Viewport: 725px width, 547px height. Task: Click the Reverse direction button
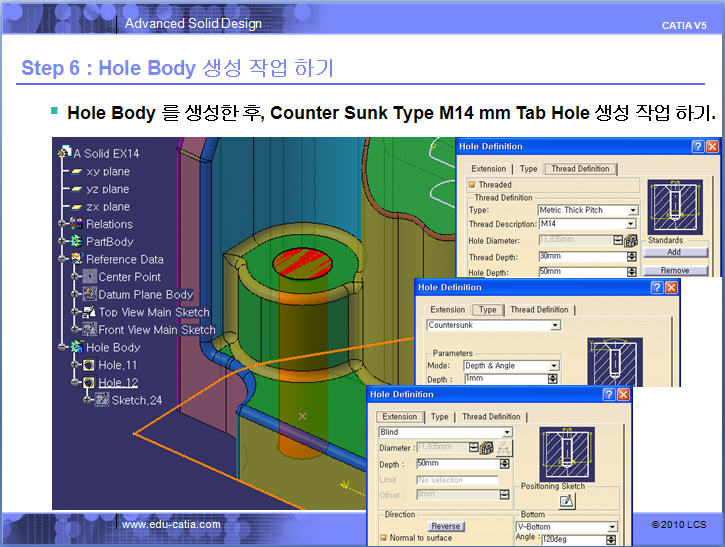(x=446, y=526)
